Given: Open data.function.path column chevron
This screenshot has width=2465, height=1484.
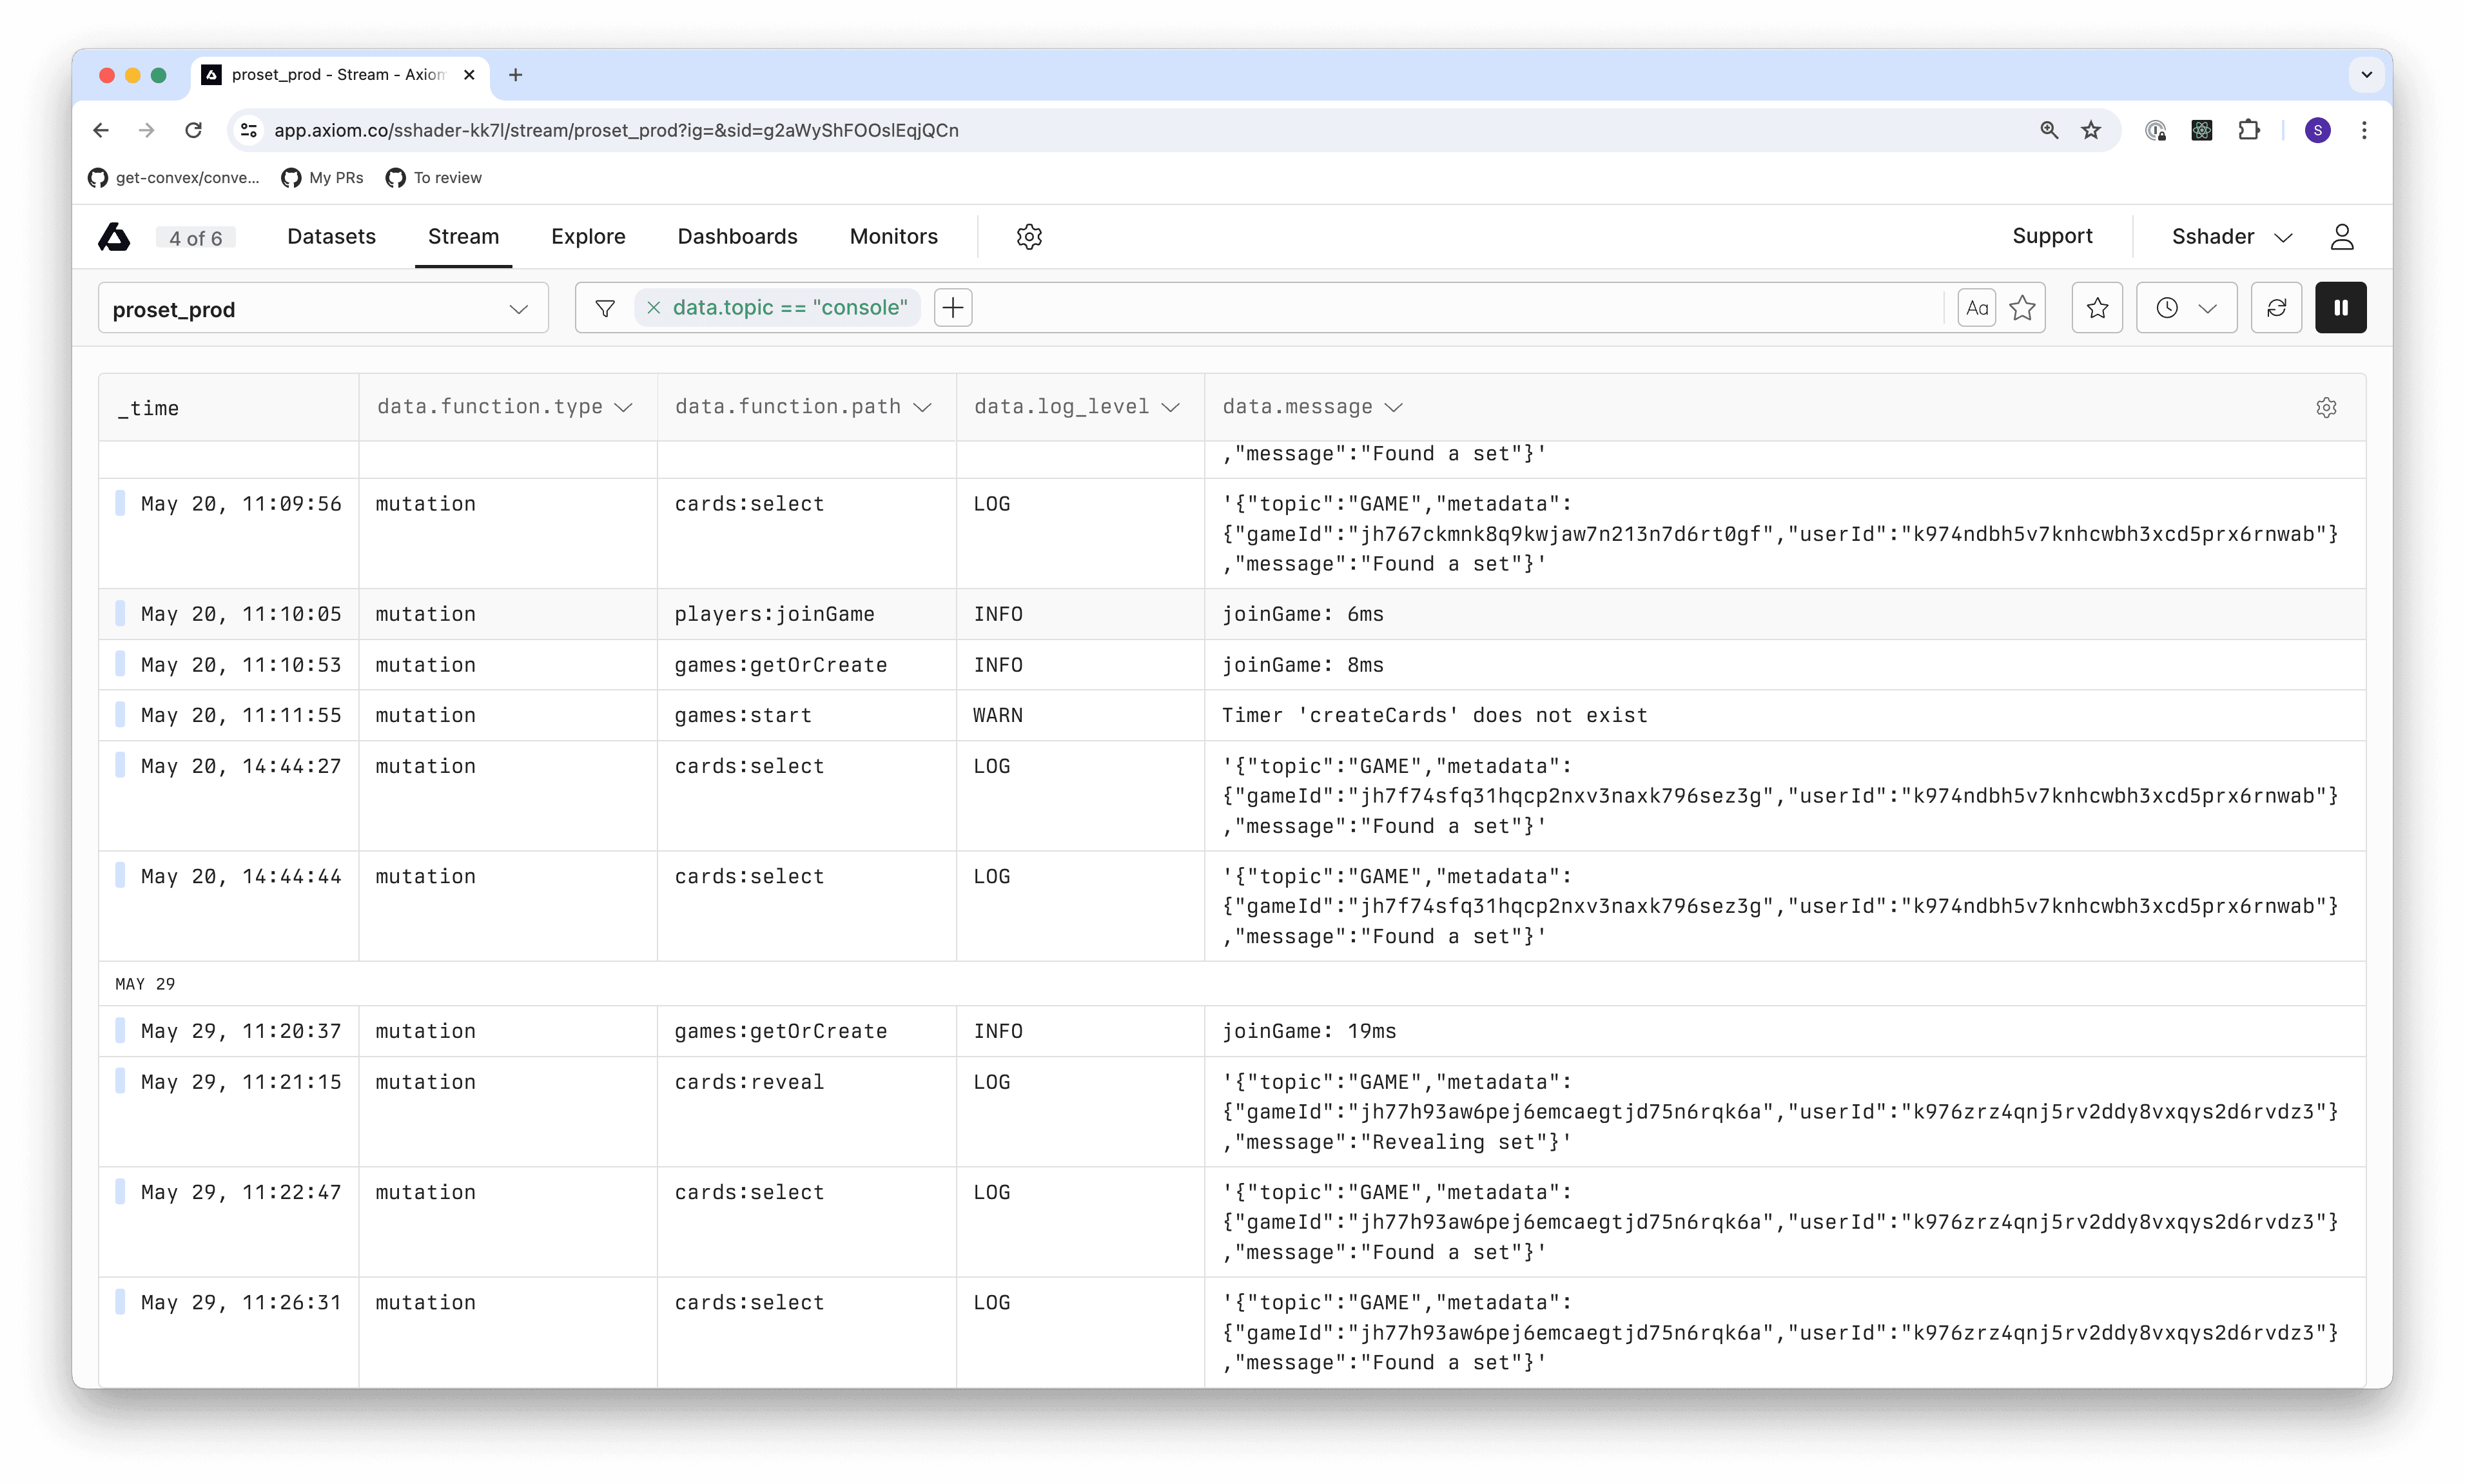Looking at the screenshot, I should point(923,407).
